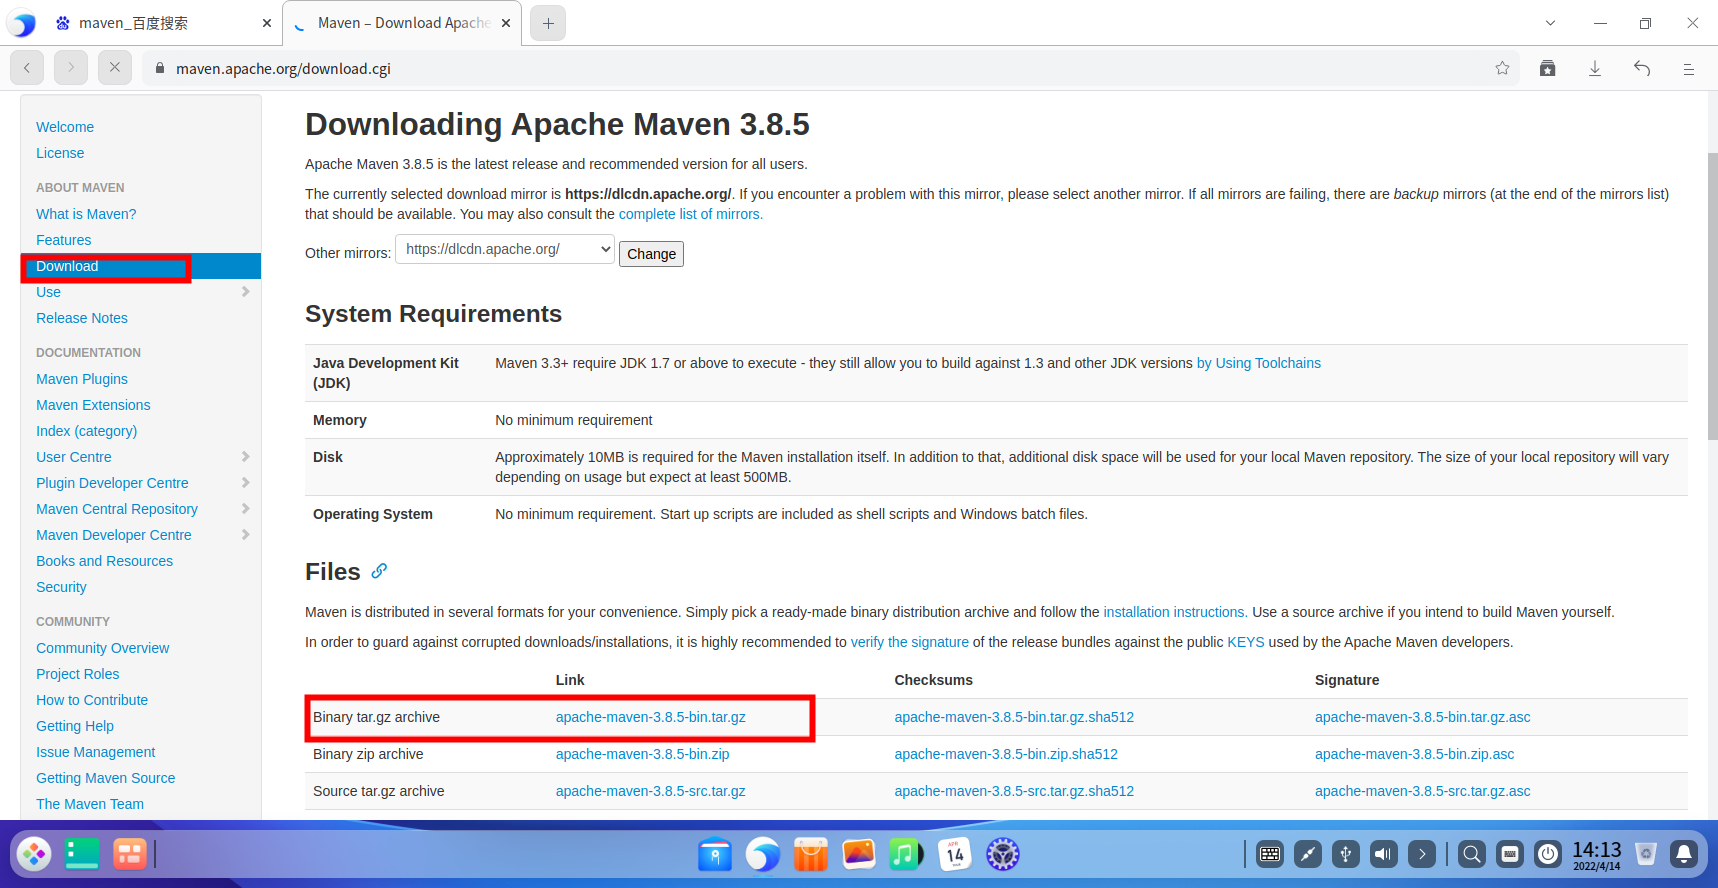Screen dimensions: 1718x888
Task: Expand the Maven Central Repository arrow
Action: pyautogui.click(x=246, y=509)
